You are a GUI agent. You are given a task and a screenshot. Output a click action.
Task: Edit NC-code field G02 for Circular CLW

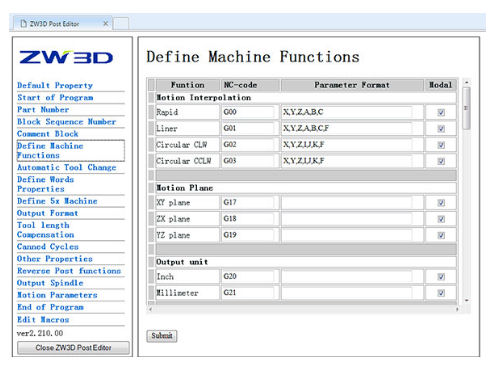[x=248, y=145]
